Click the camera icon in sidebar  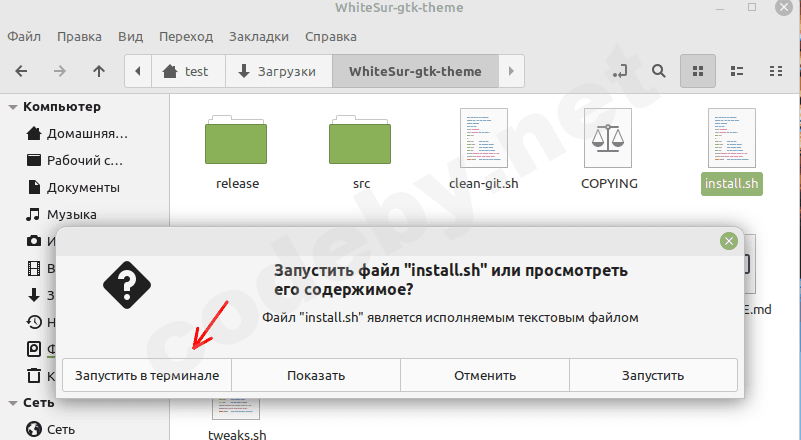[34, 241]
